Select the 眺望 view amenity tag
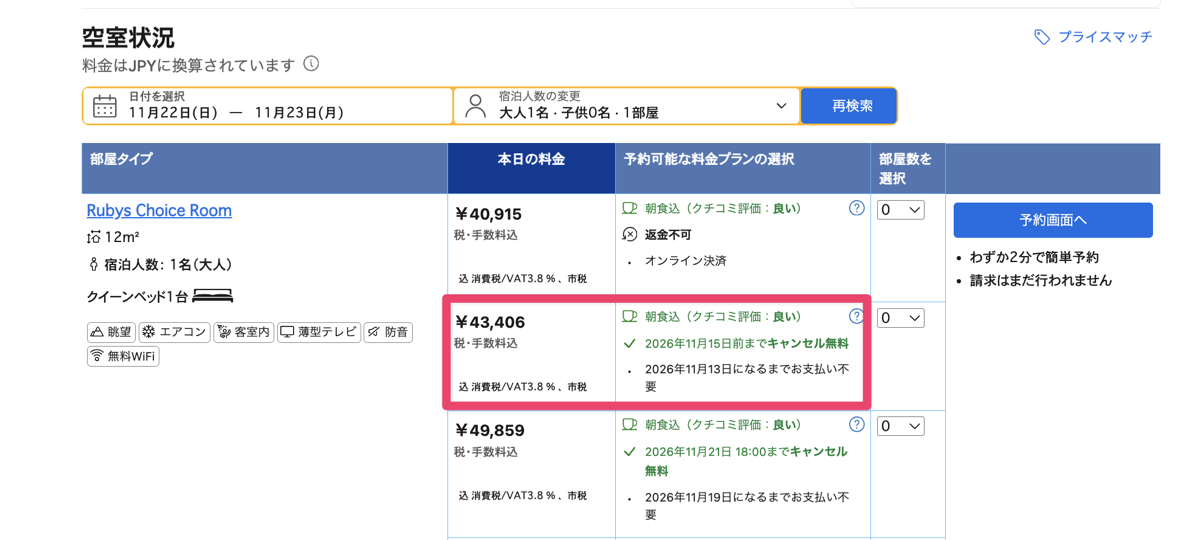This screenshot has width=1200, height=540. [111, 332]
